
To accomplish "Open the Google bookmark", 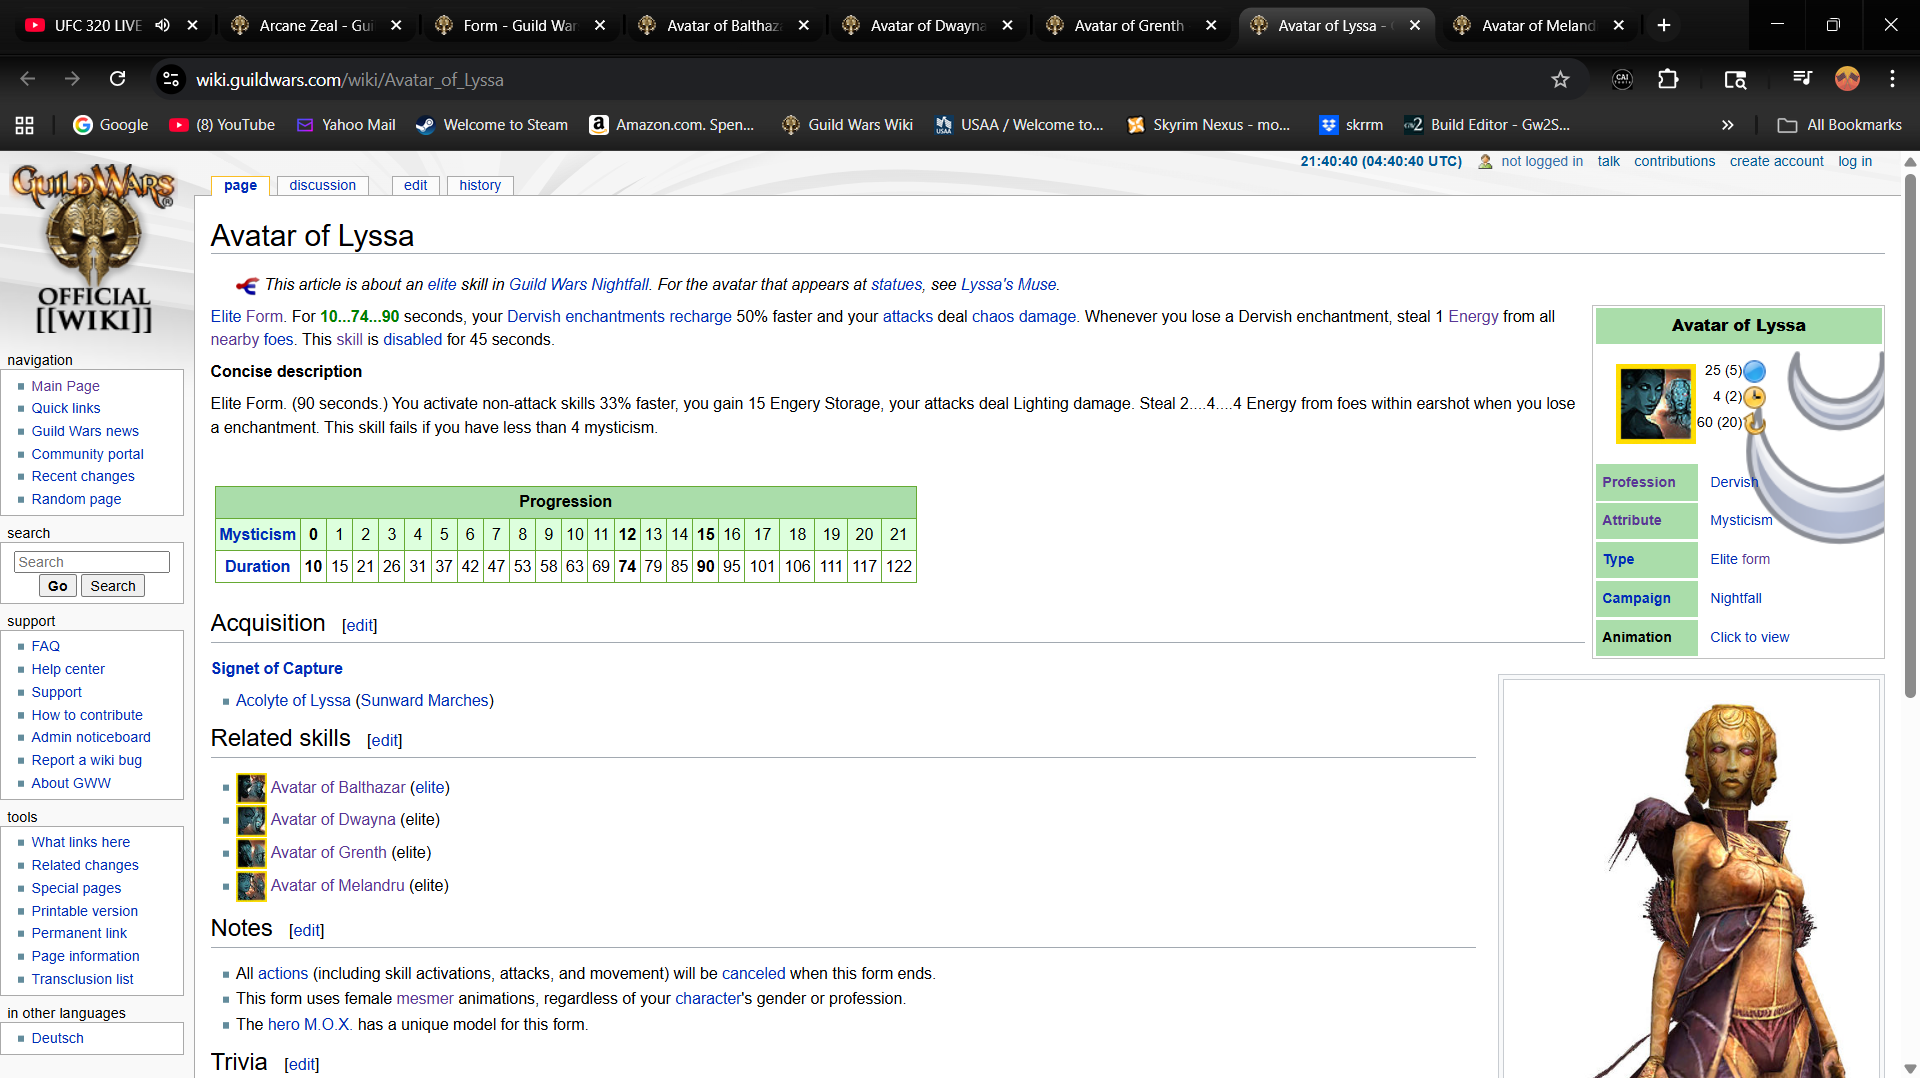I will [110, 125].
